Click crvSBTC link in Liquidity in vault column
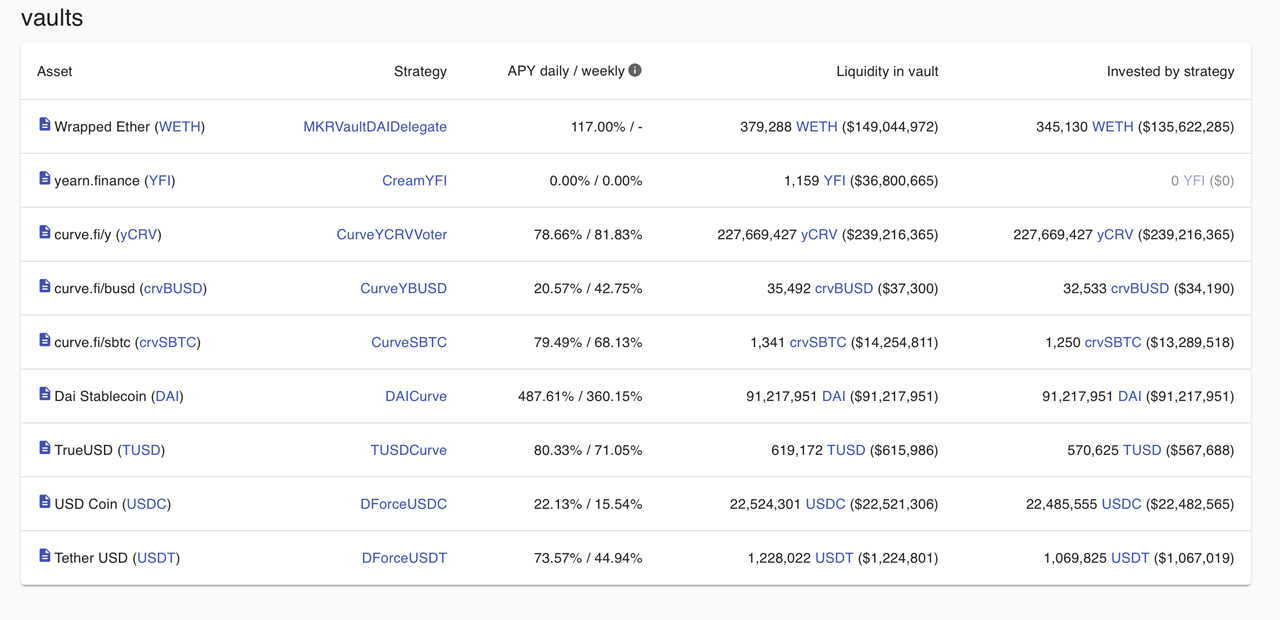The width and height of the screenshot is (1280, 620). [818, 343]
